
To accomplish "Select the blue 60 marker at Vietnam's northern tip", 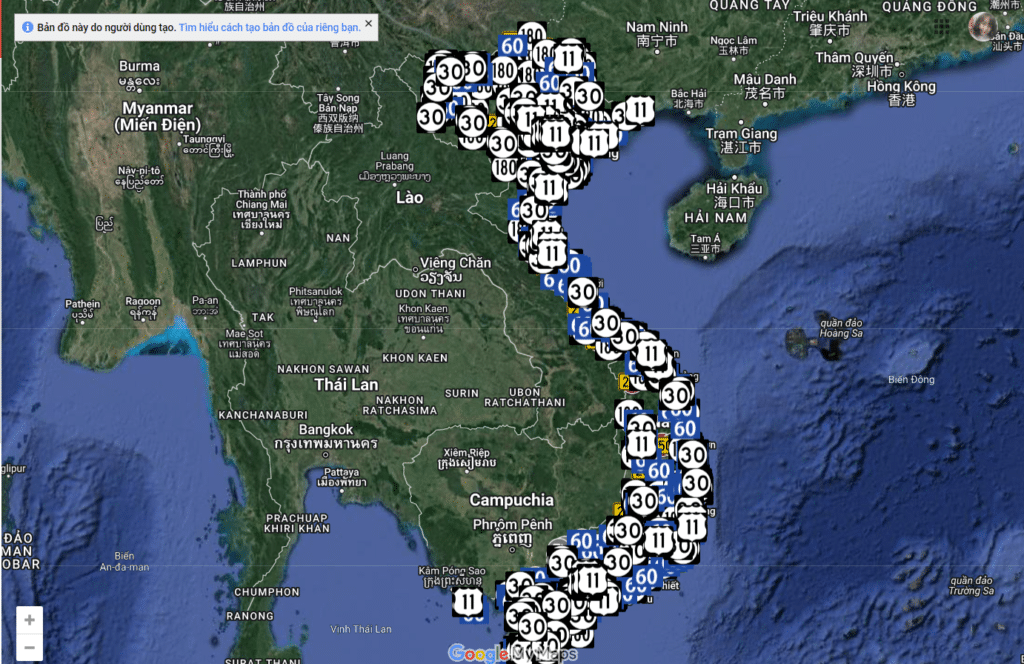I will (514, 45).
